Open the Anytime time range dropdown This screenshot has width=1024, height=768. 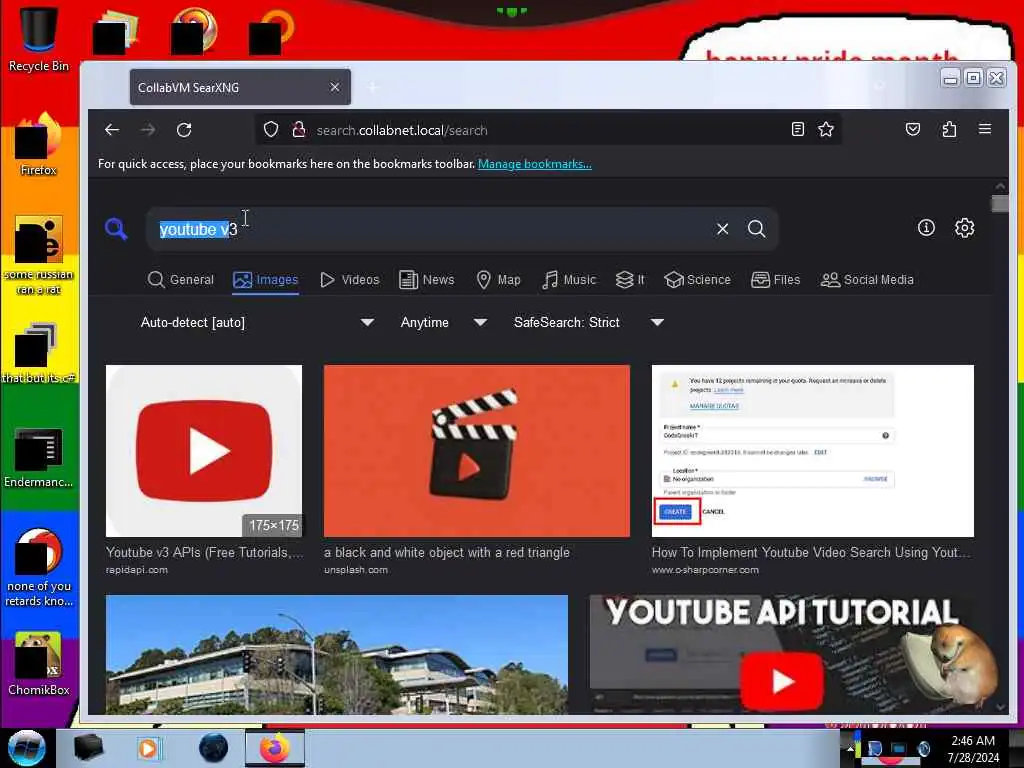pyautogui.click(x=443, y=322)
